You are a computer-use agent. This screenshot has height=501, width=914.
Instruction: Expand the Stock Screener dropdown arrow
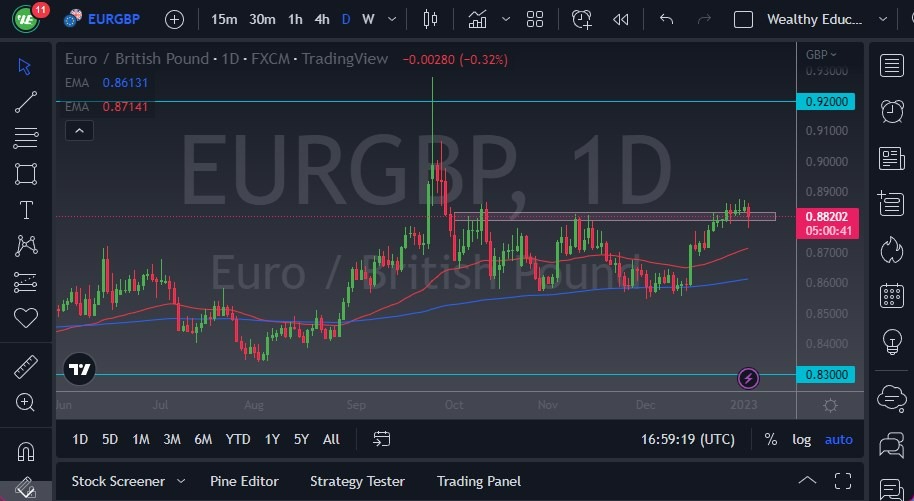tap(181, 481)
